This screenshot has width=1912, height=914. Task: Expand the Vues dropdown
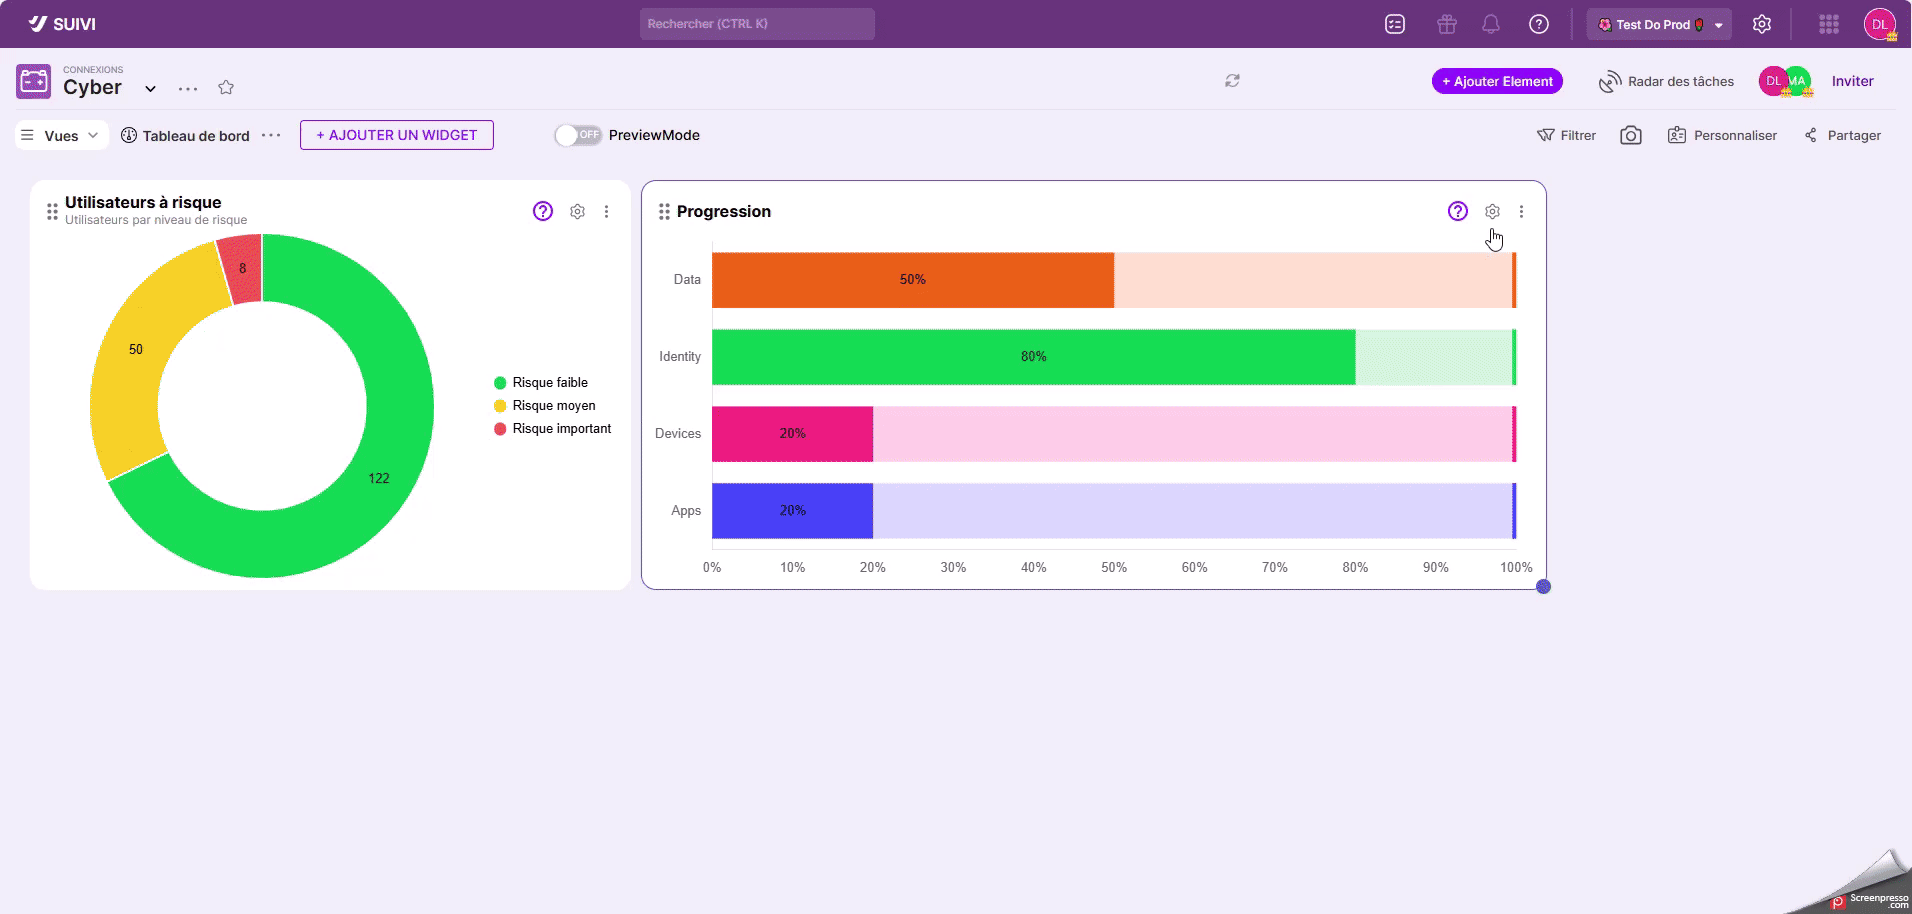pos(61,135)
